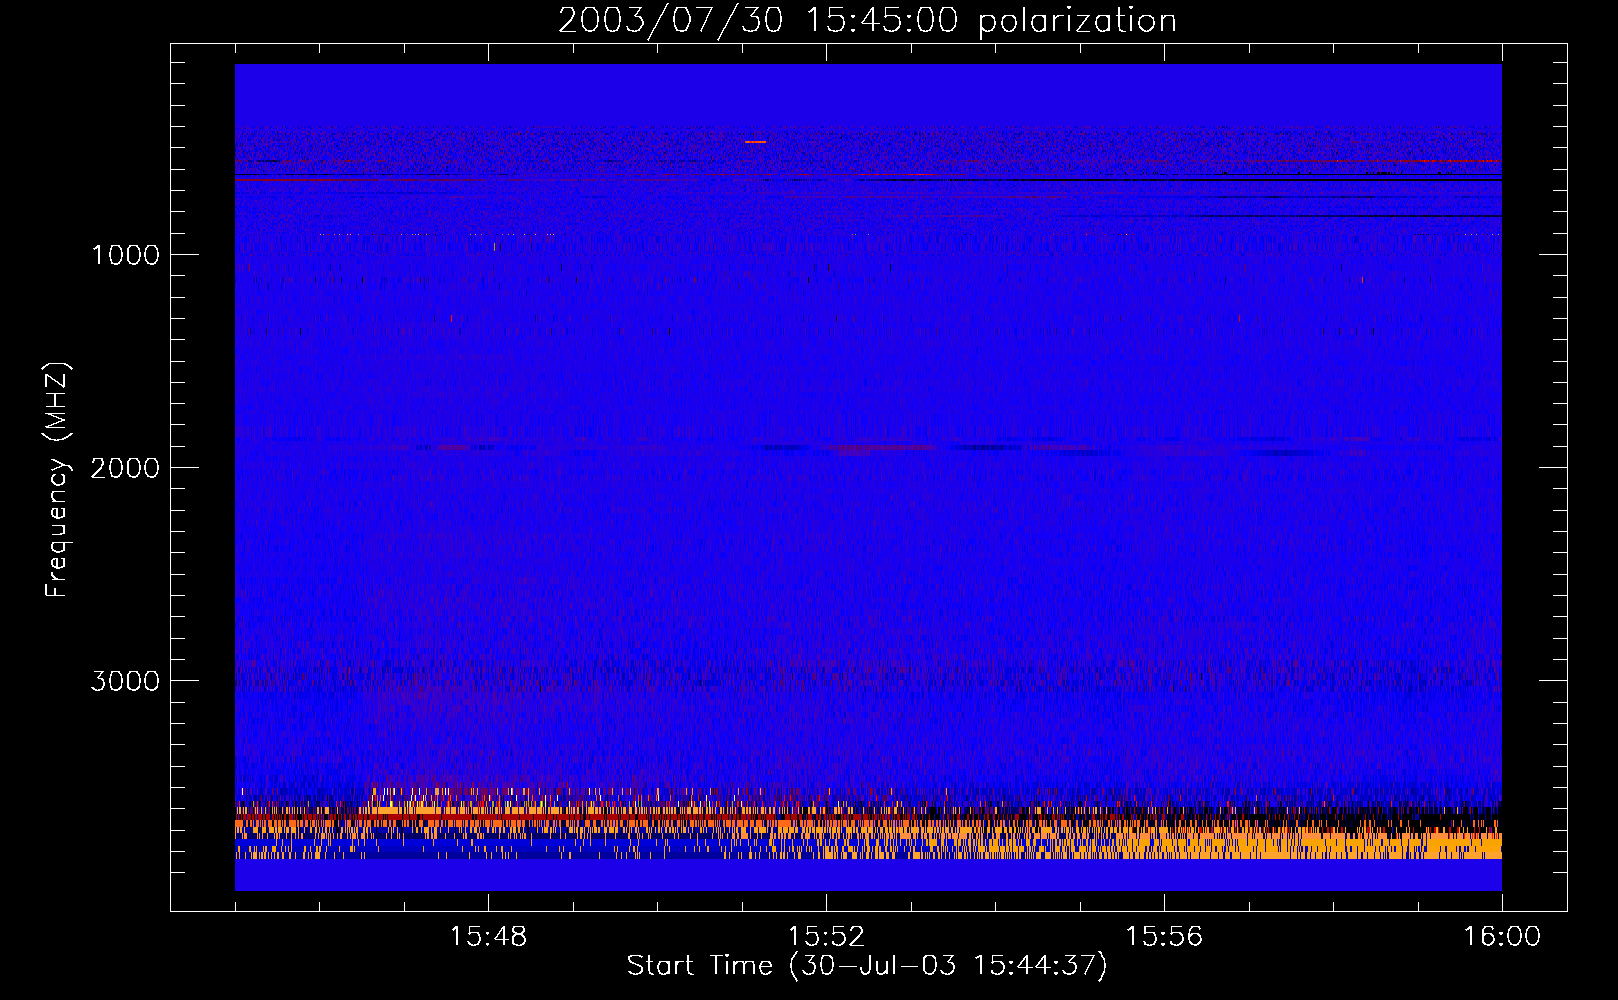Click the 'Frequency (MHZ)' y-axis label
This screenshot has width=1618, height=1000.
(57, 480)
